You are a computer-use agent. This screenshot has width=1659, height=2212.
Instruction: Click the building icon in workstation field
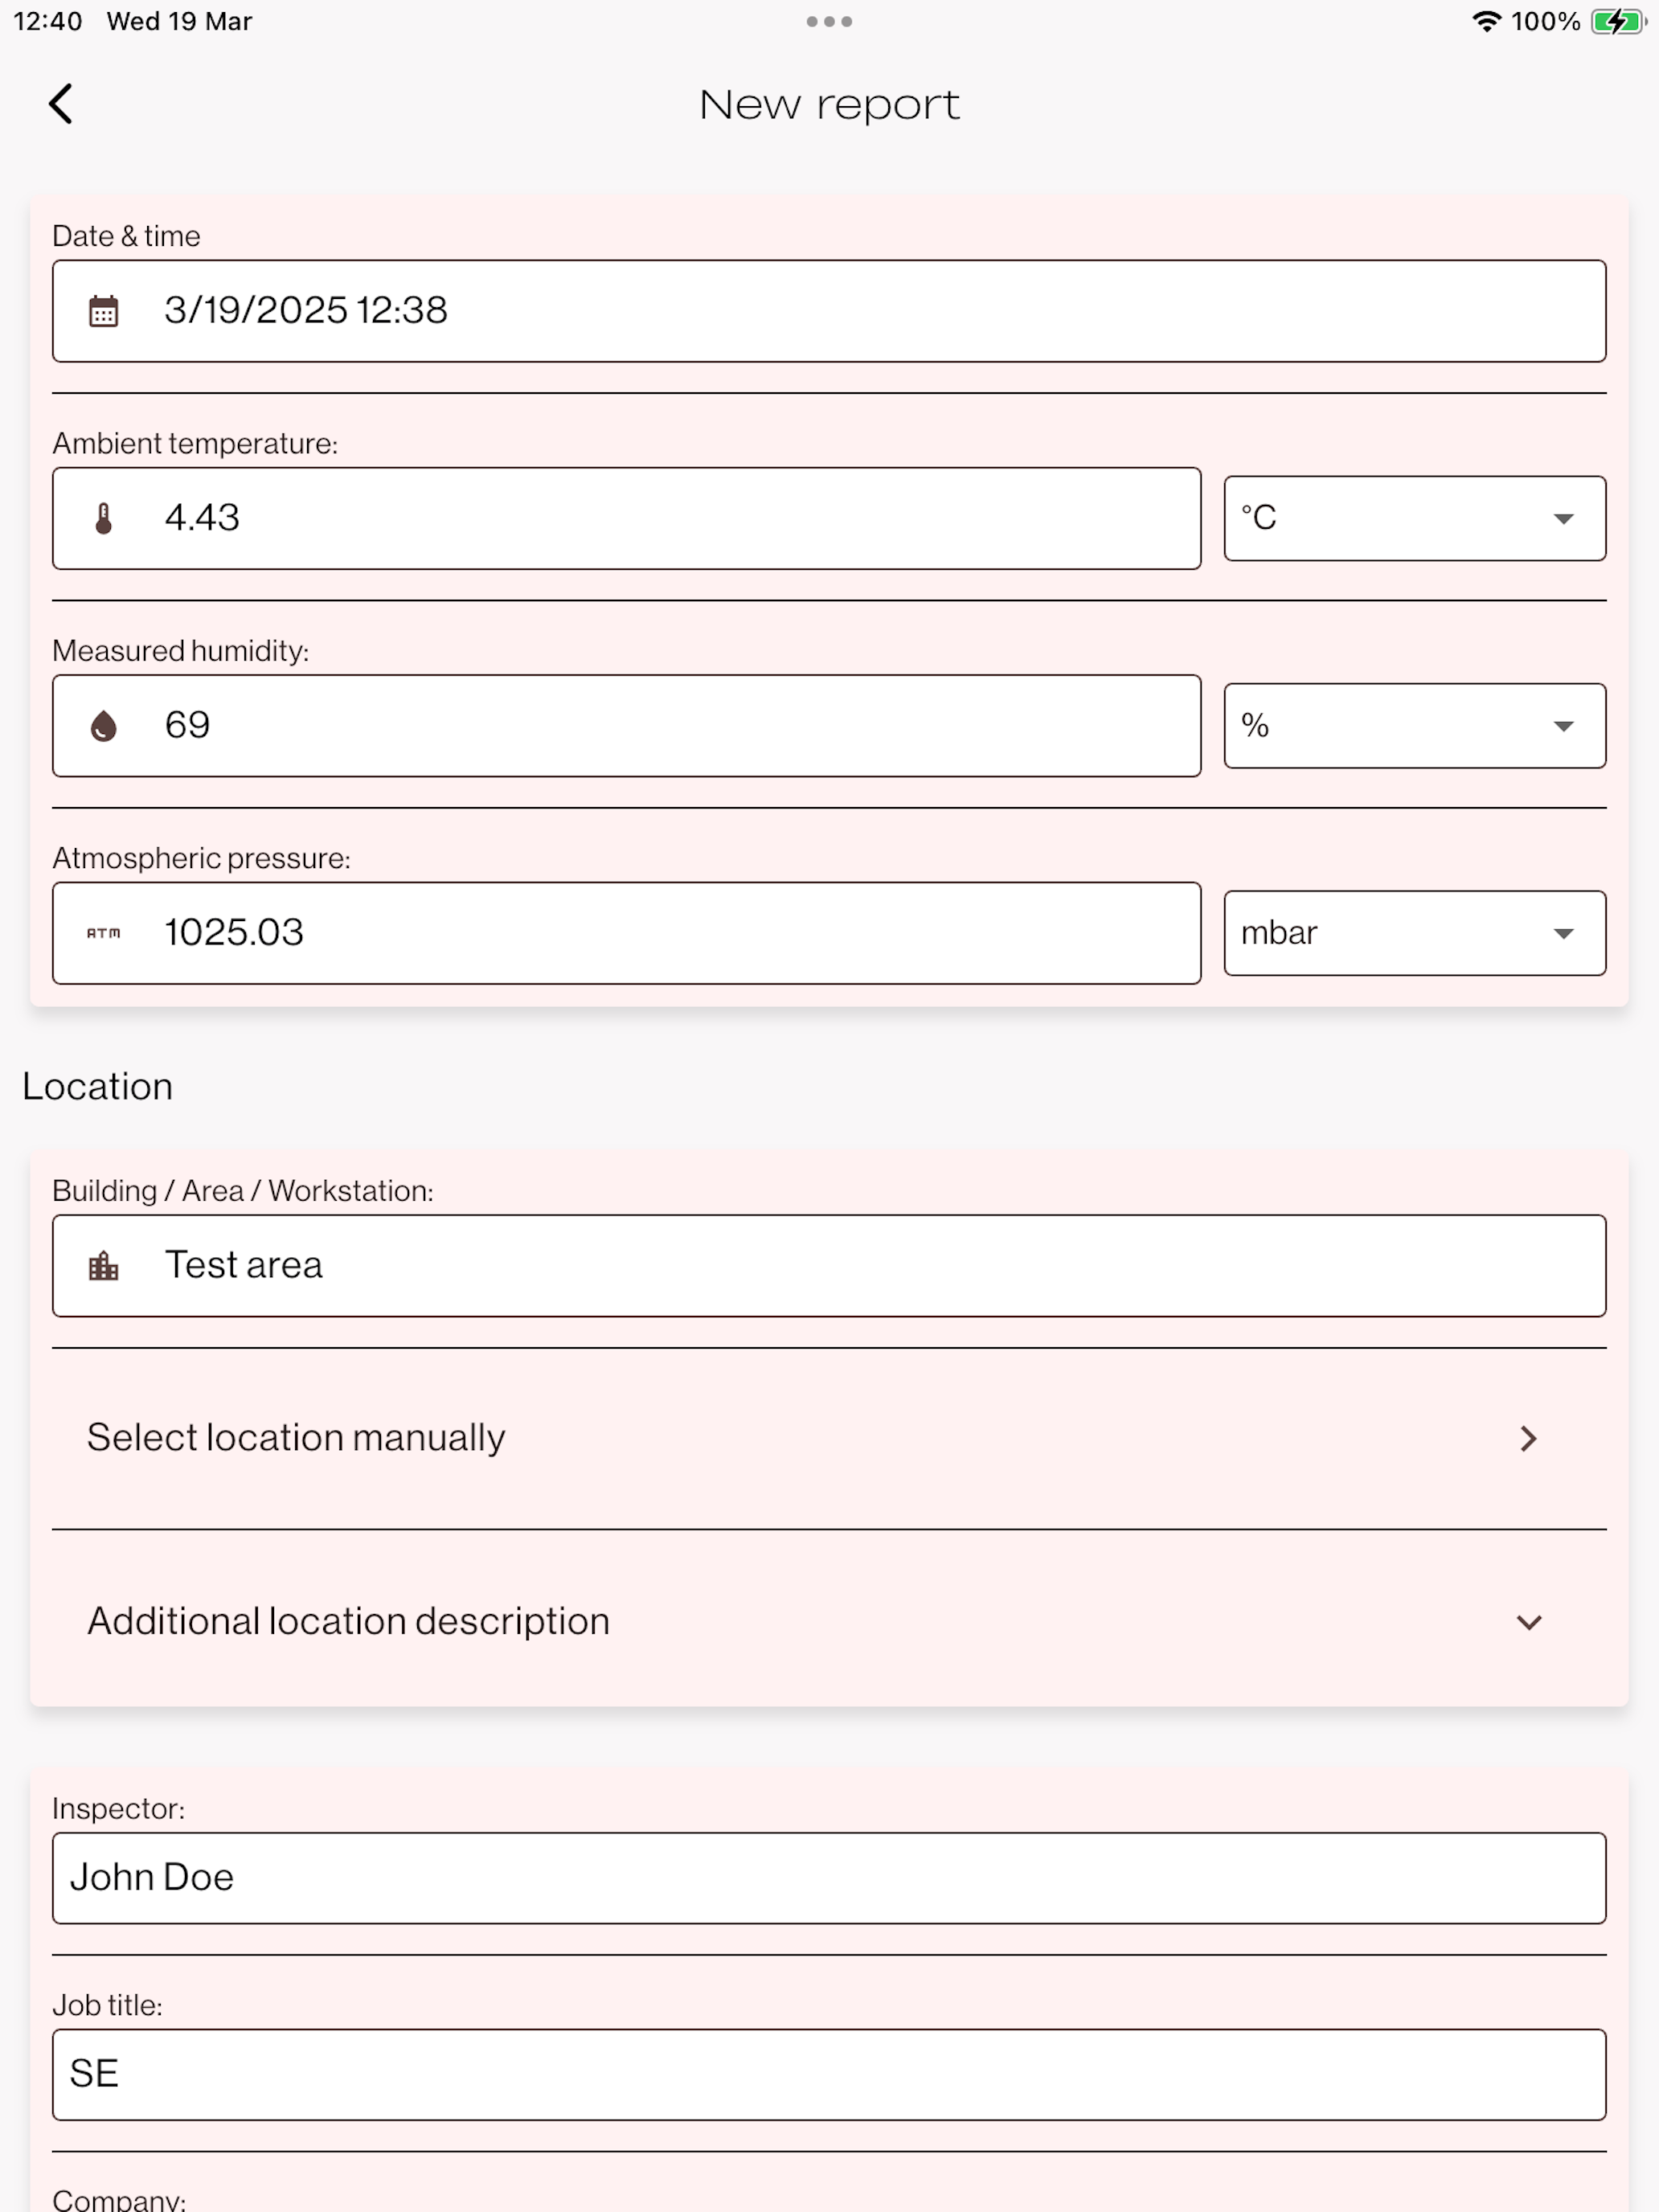104,1266
